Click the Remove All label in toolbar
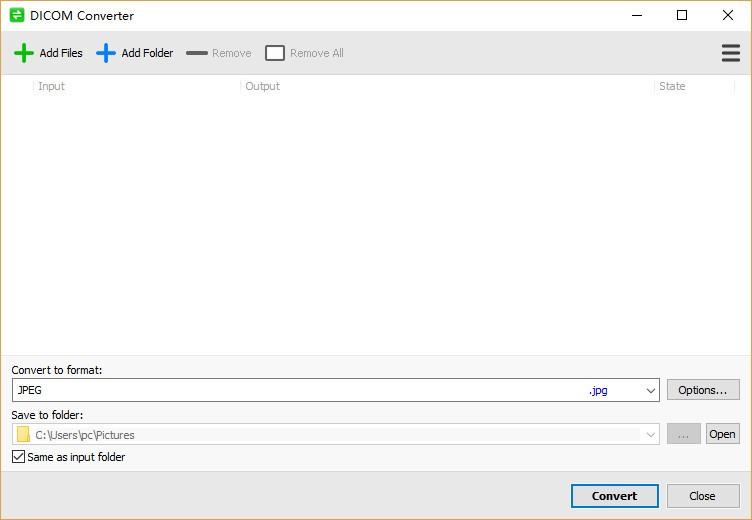Viewport: 752px width, 520px height. 317,53
